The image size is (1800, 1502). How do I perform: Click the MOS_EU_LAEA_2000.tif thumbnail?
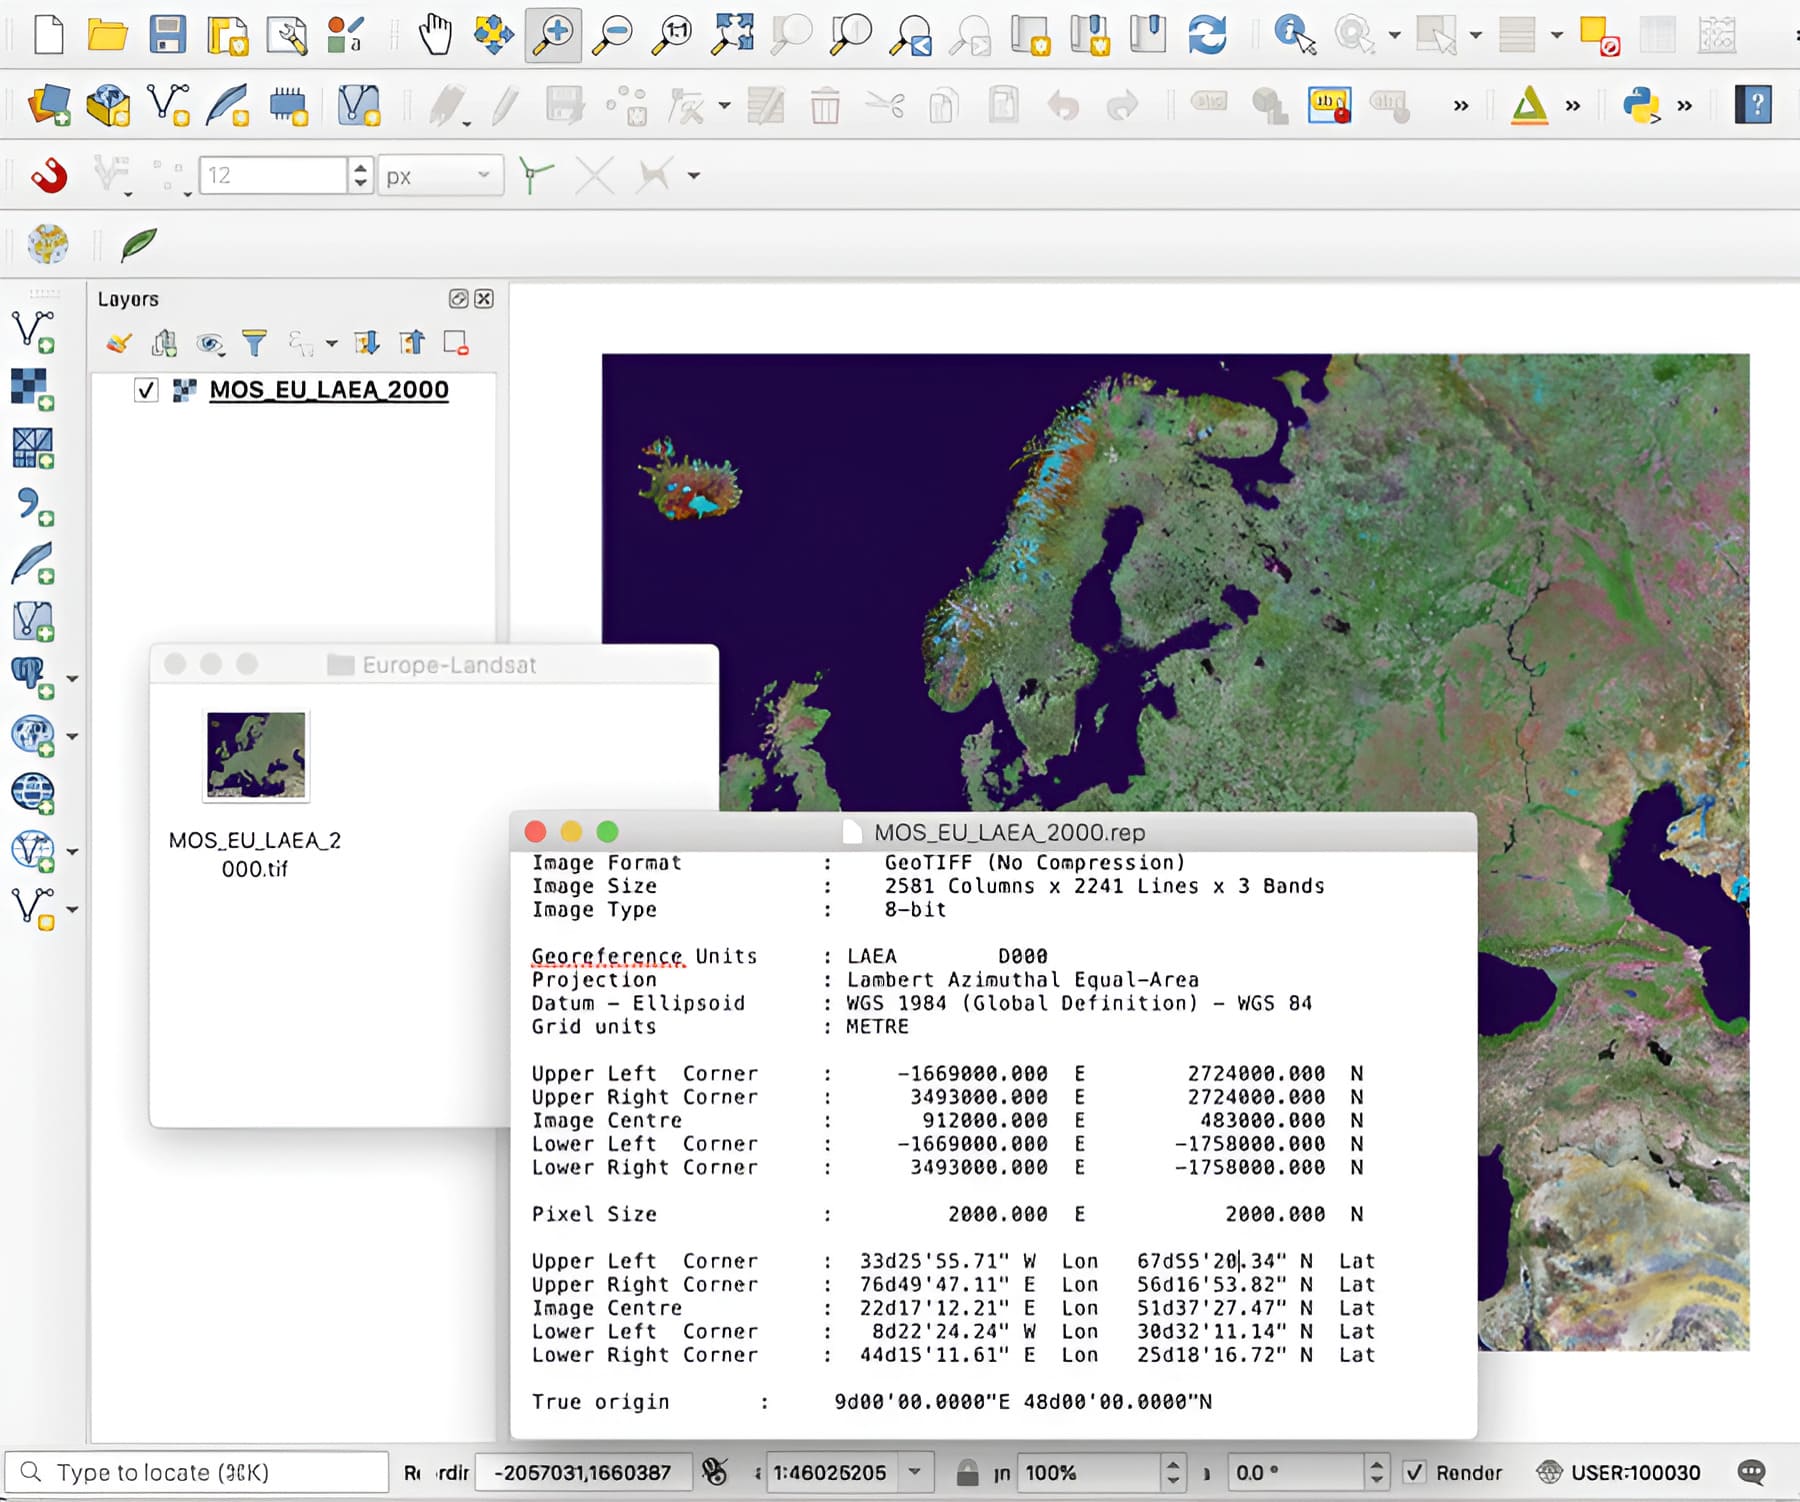click(x=256, y=757)
